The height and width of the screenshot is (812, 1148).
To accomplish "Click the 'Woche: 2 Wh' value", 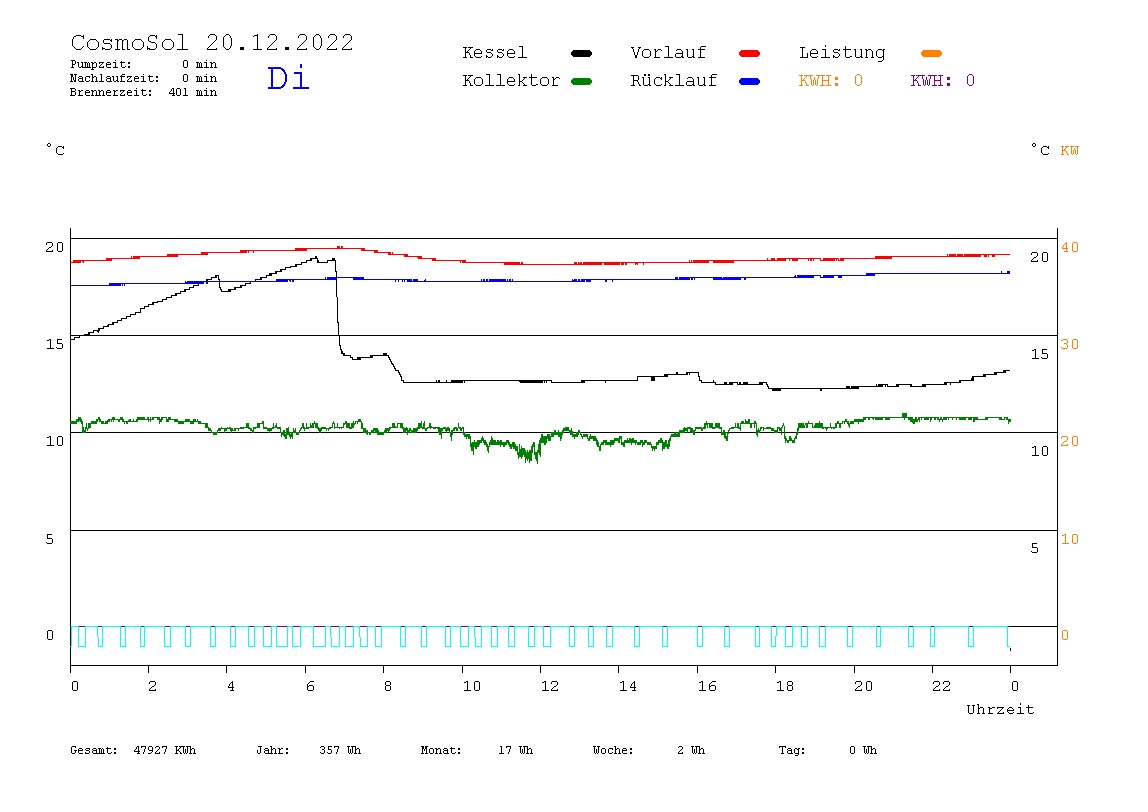I will pyautogui.click(x=649, y=750).
